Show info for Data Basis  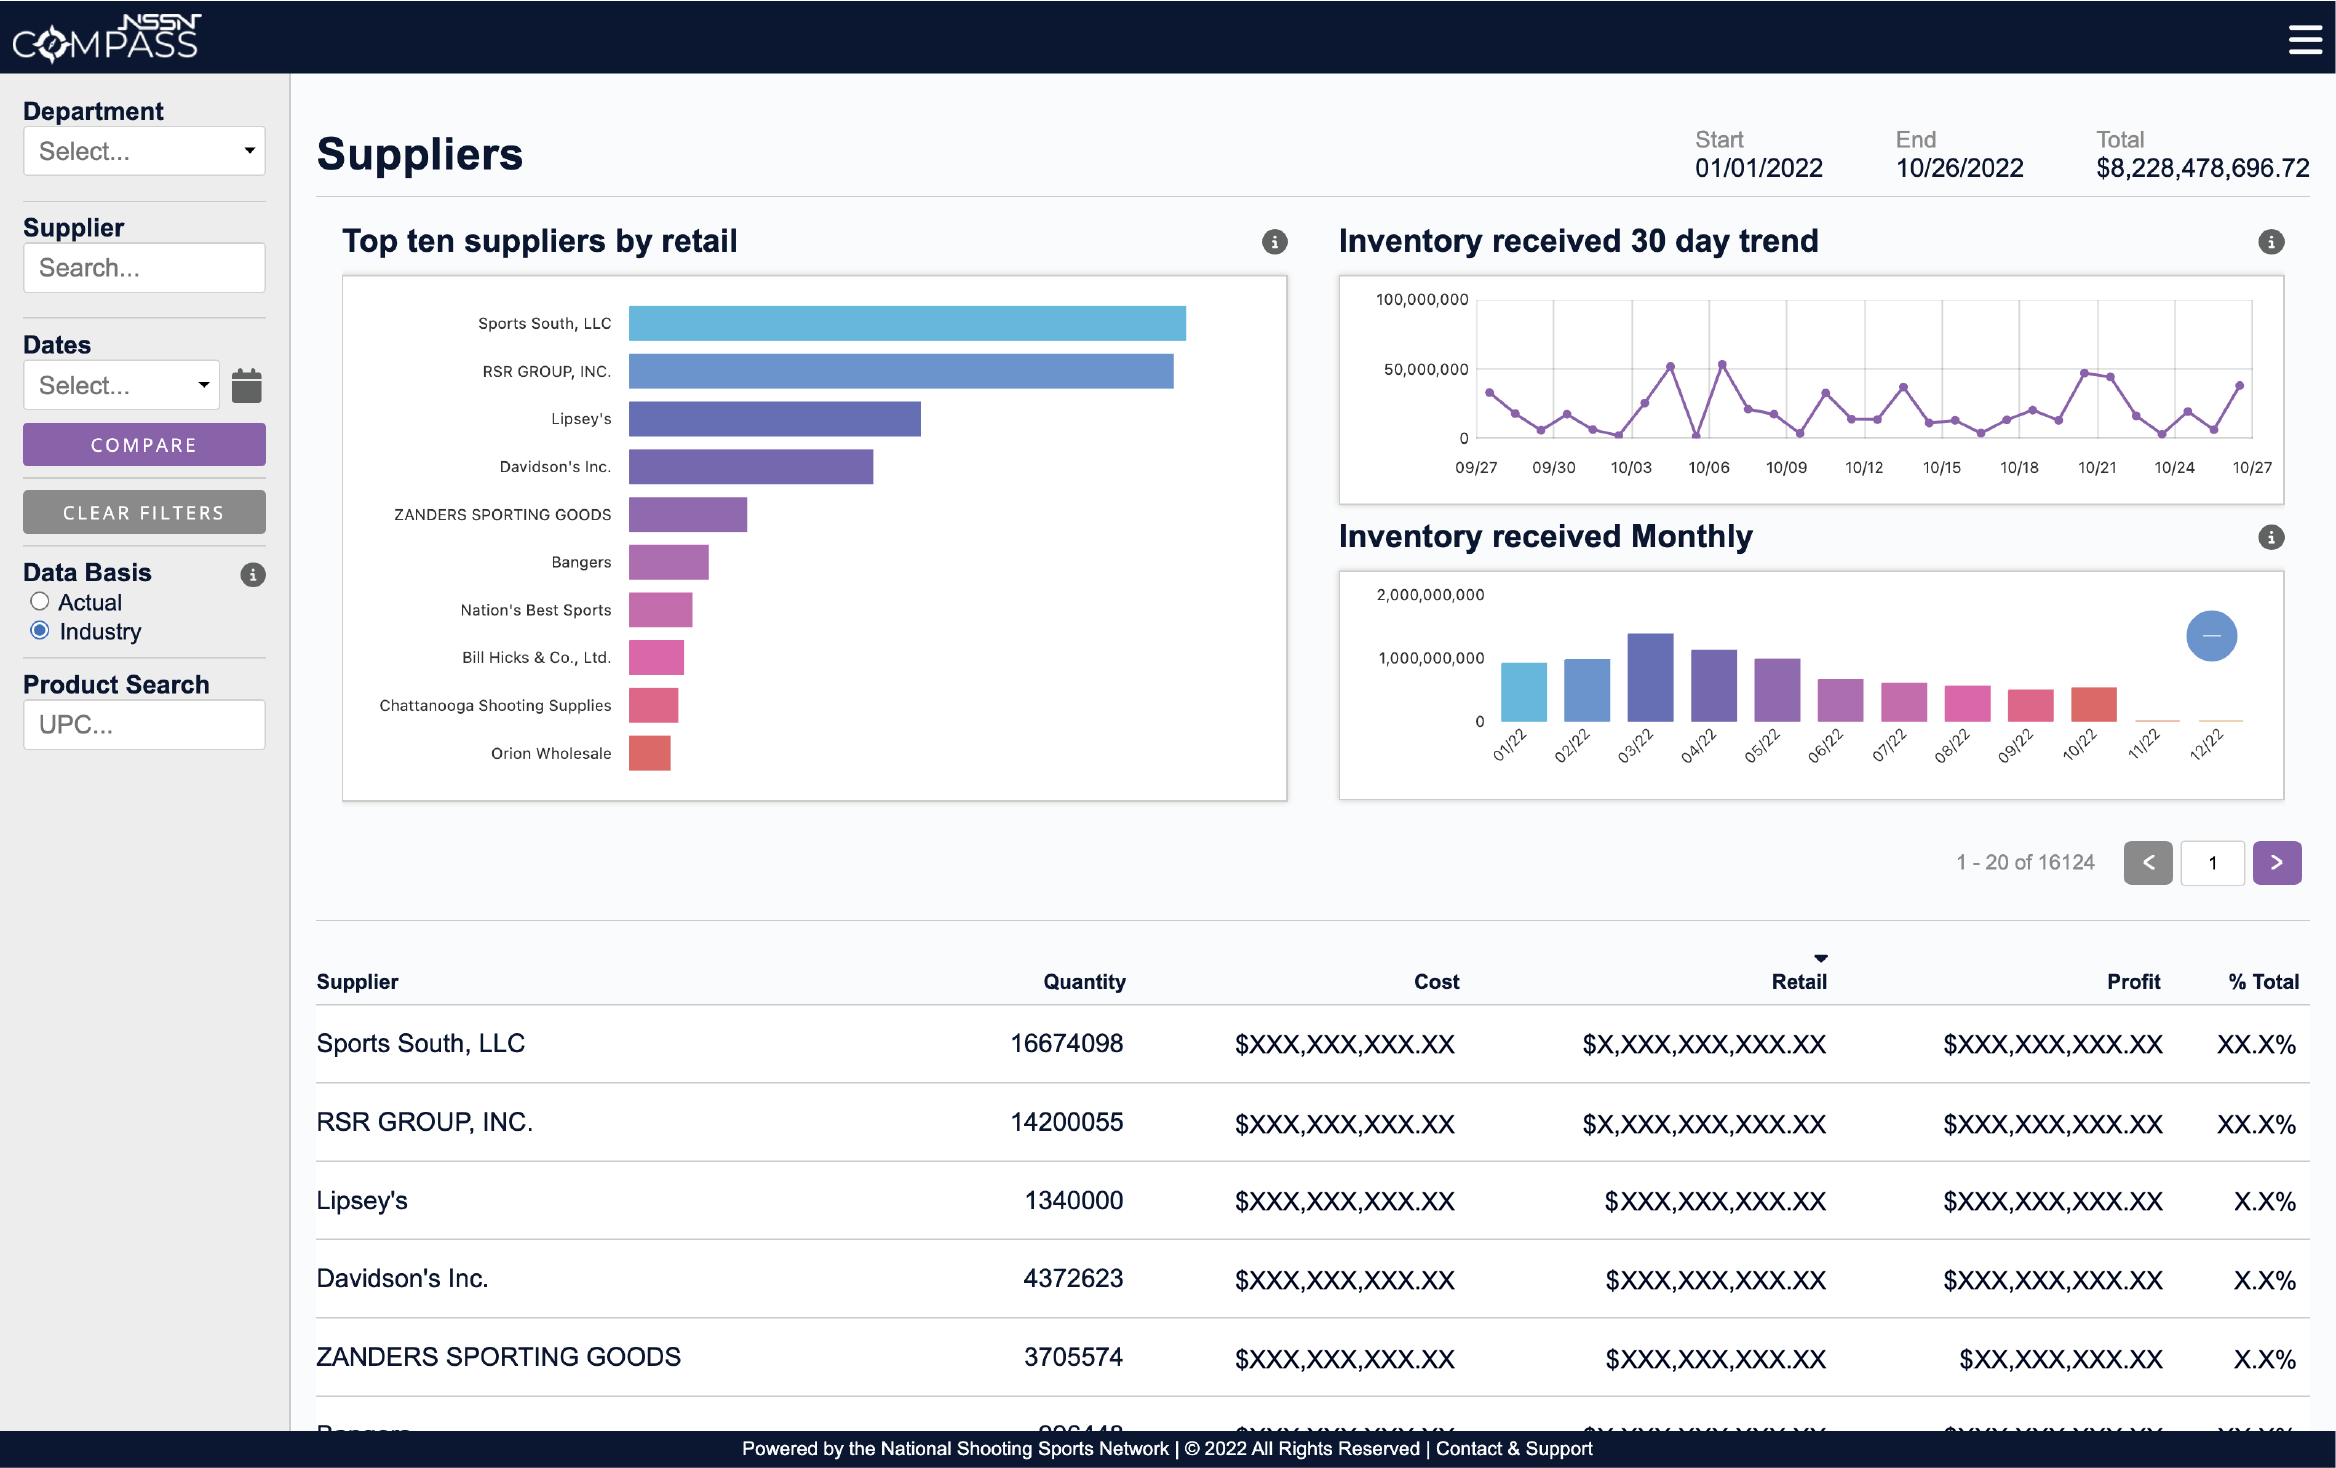click(253, 574)
